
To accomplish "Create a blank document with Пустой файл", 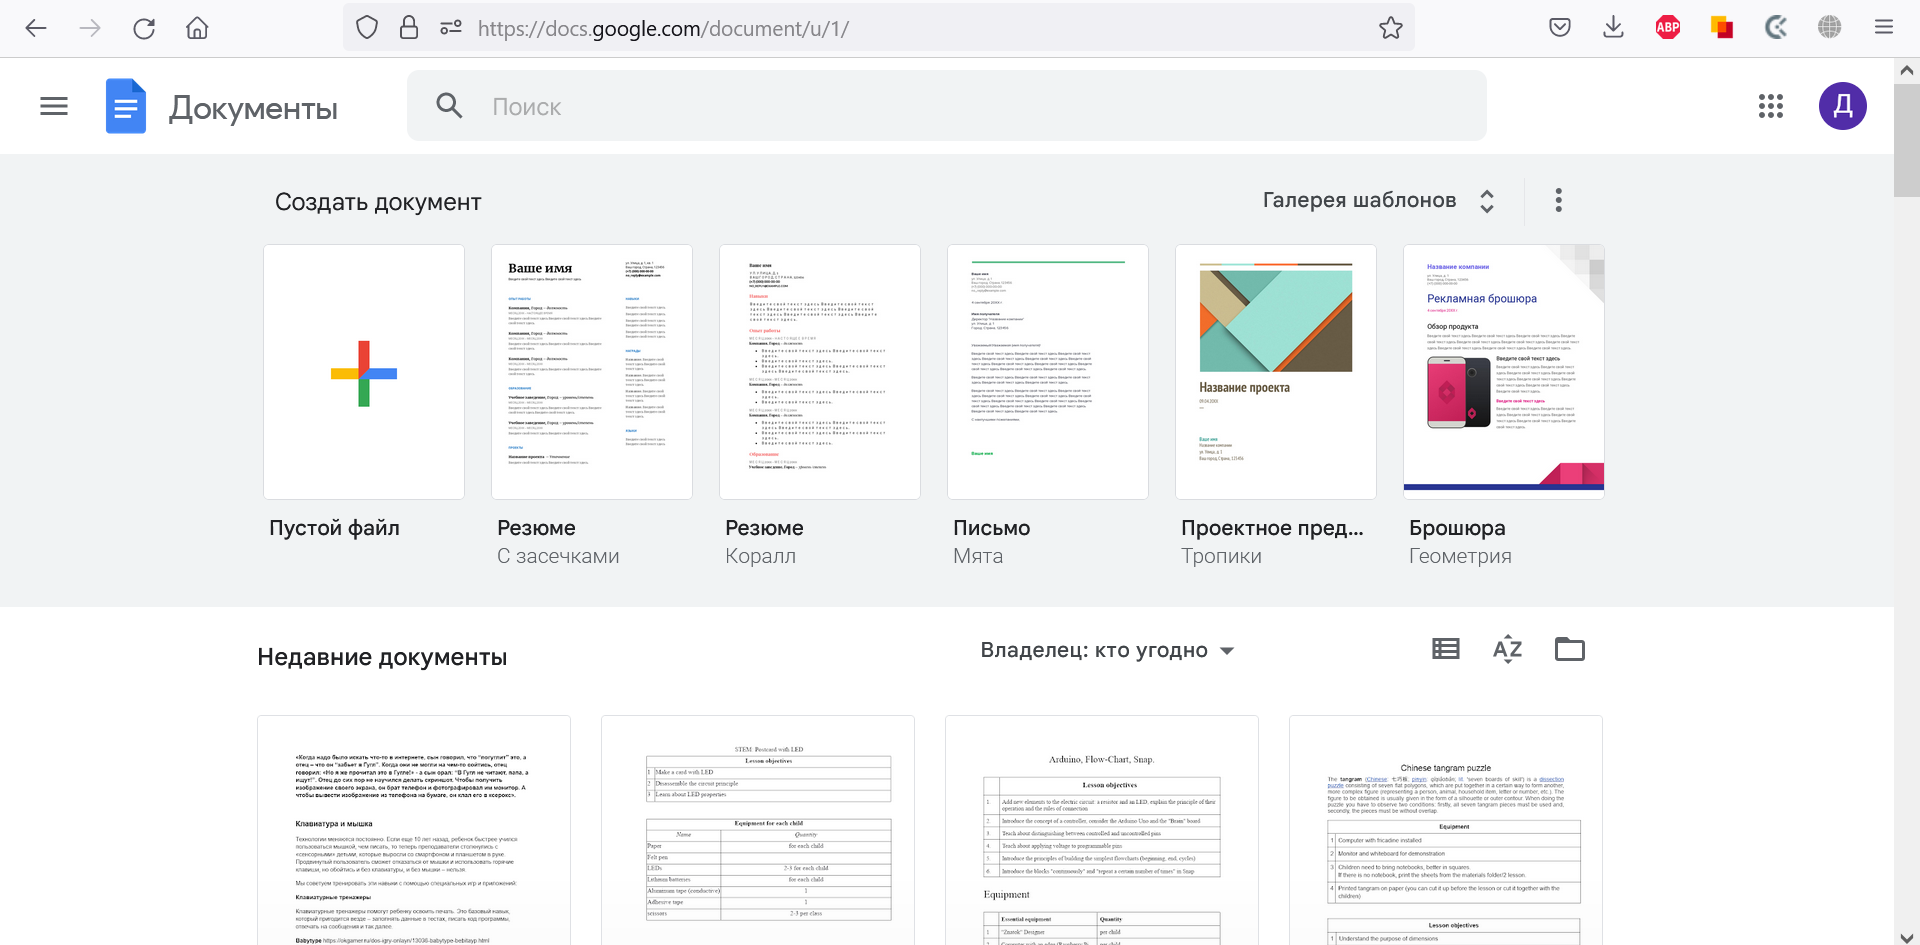I will pos(364,372).
